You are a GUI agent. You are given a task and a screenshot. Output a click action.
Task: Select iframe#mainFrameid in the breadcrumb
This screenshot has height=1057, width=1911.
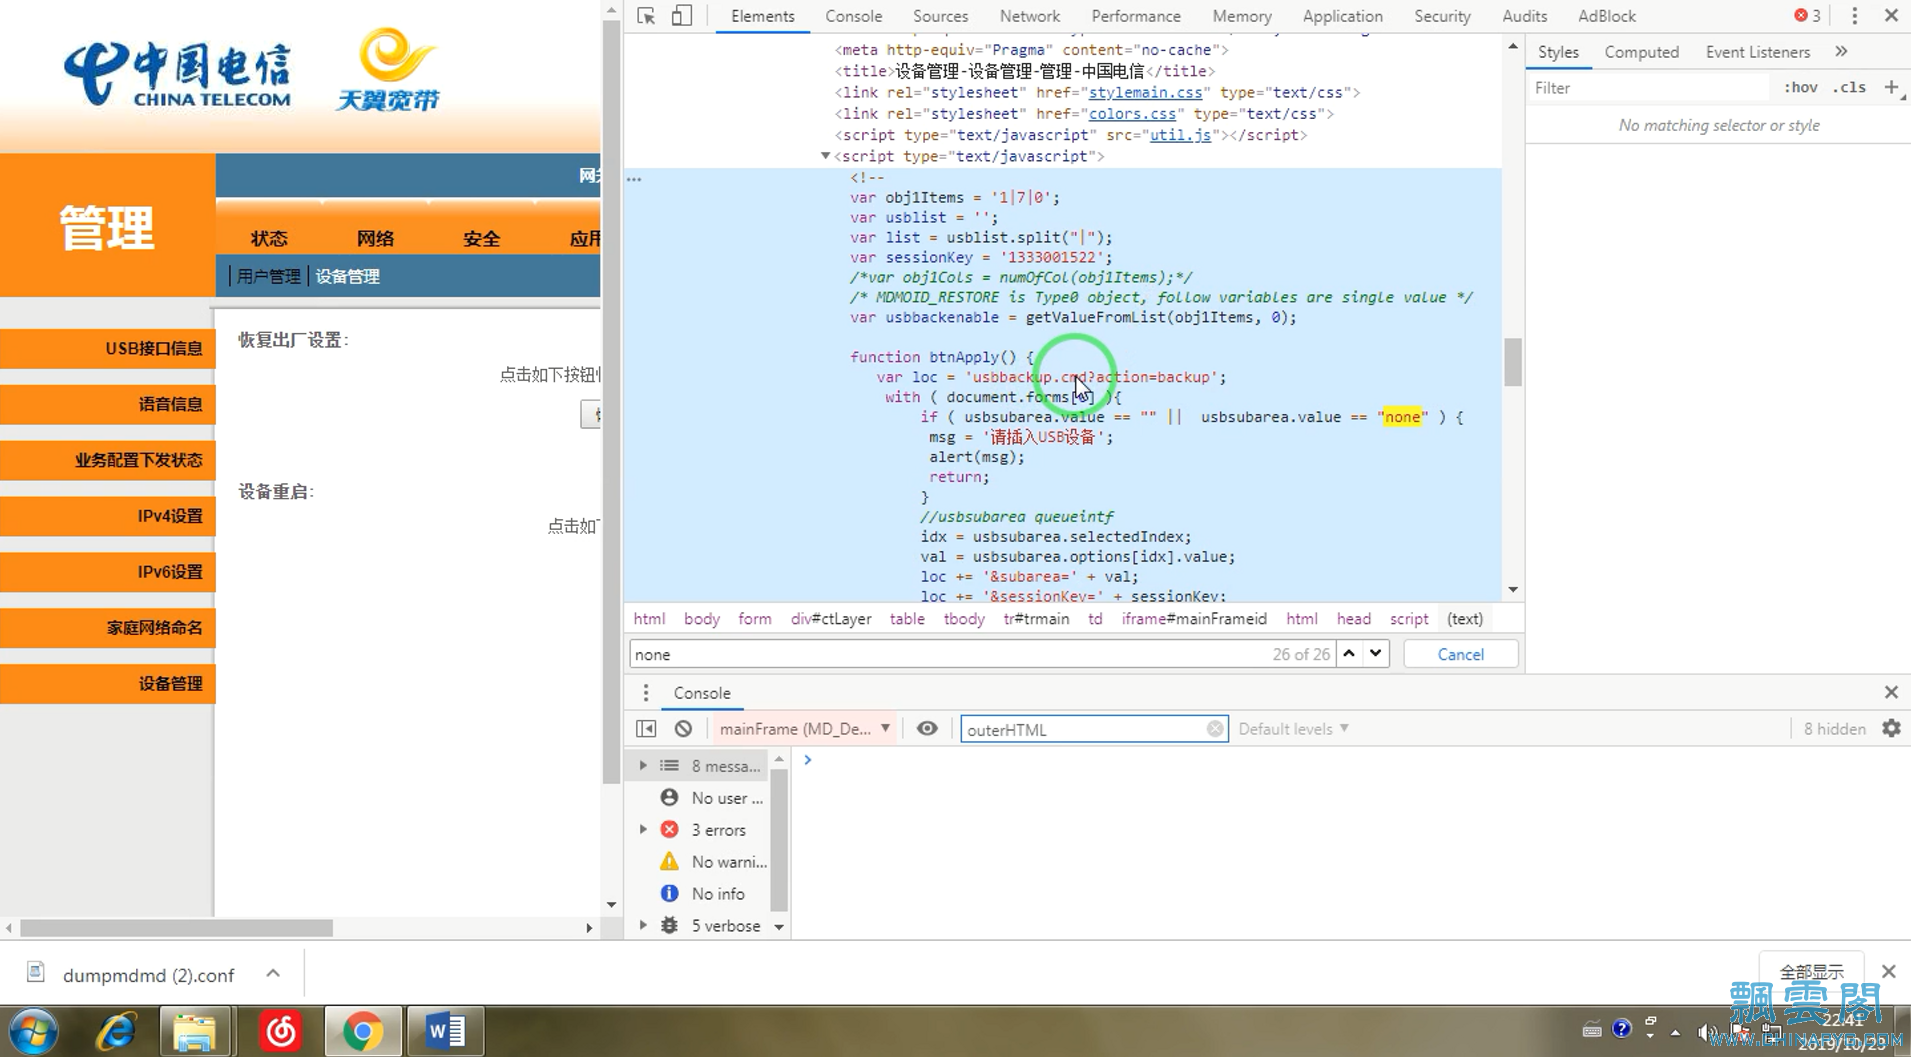pos(1194,619)
